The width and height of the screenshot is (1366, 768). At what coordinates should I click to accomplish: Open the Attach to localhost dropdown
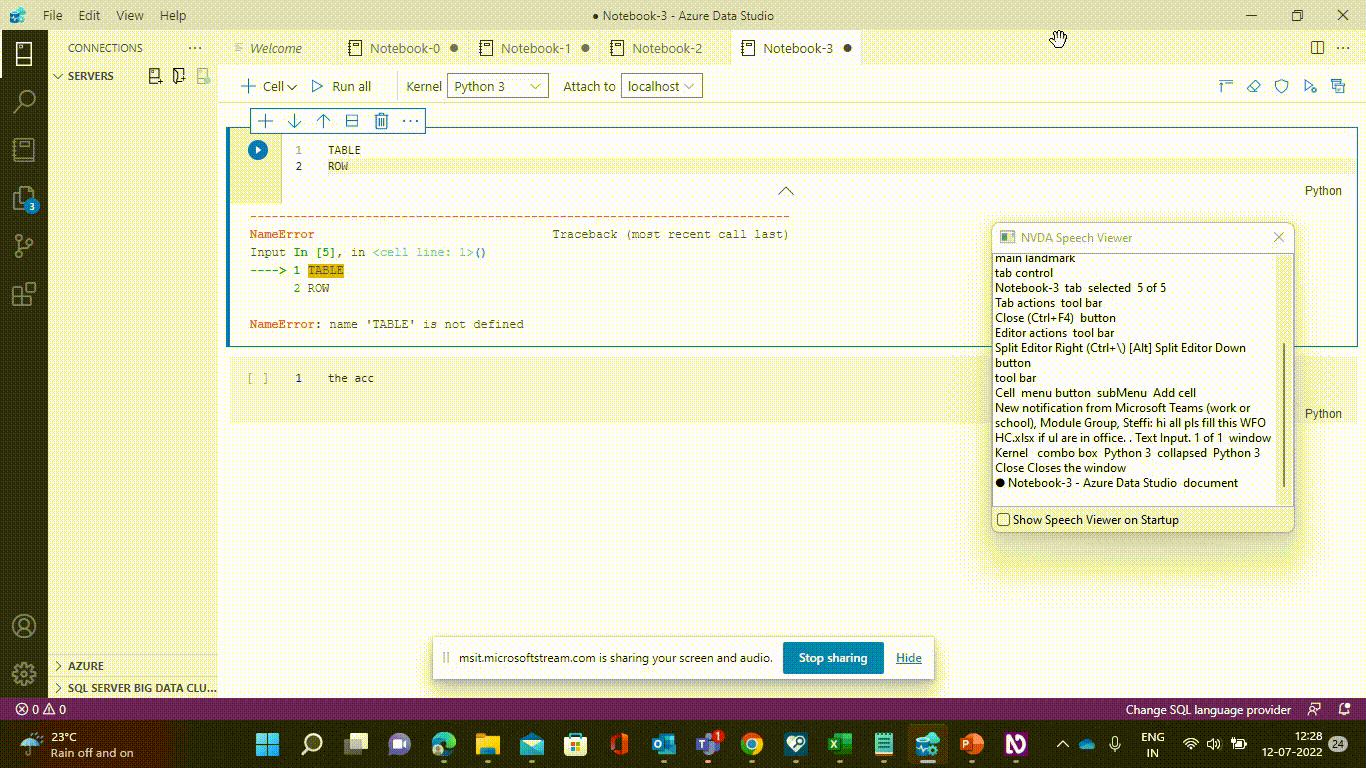[x=661, y=86]
